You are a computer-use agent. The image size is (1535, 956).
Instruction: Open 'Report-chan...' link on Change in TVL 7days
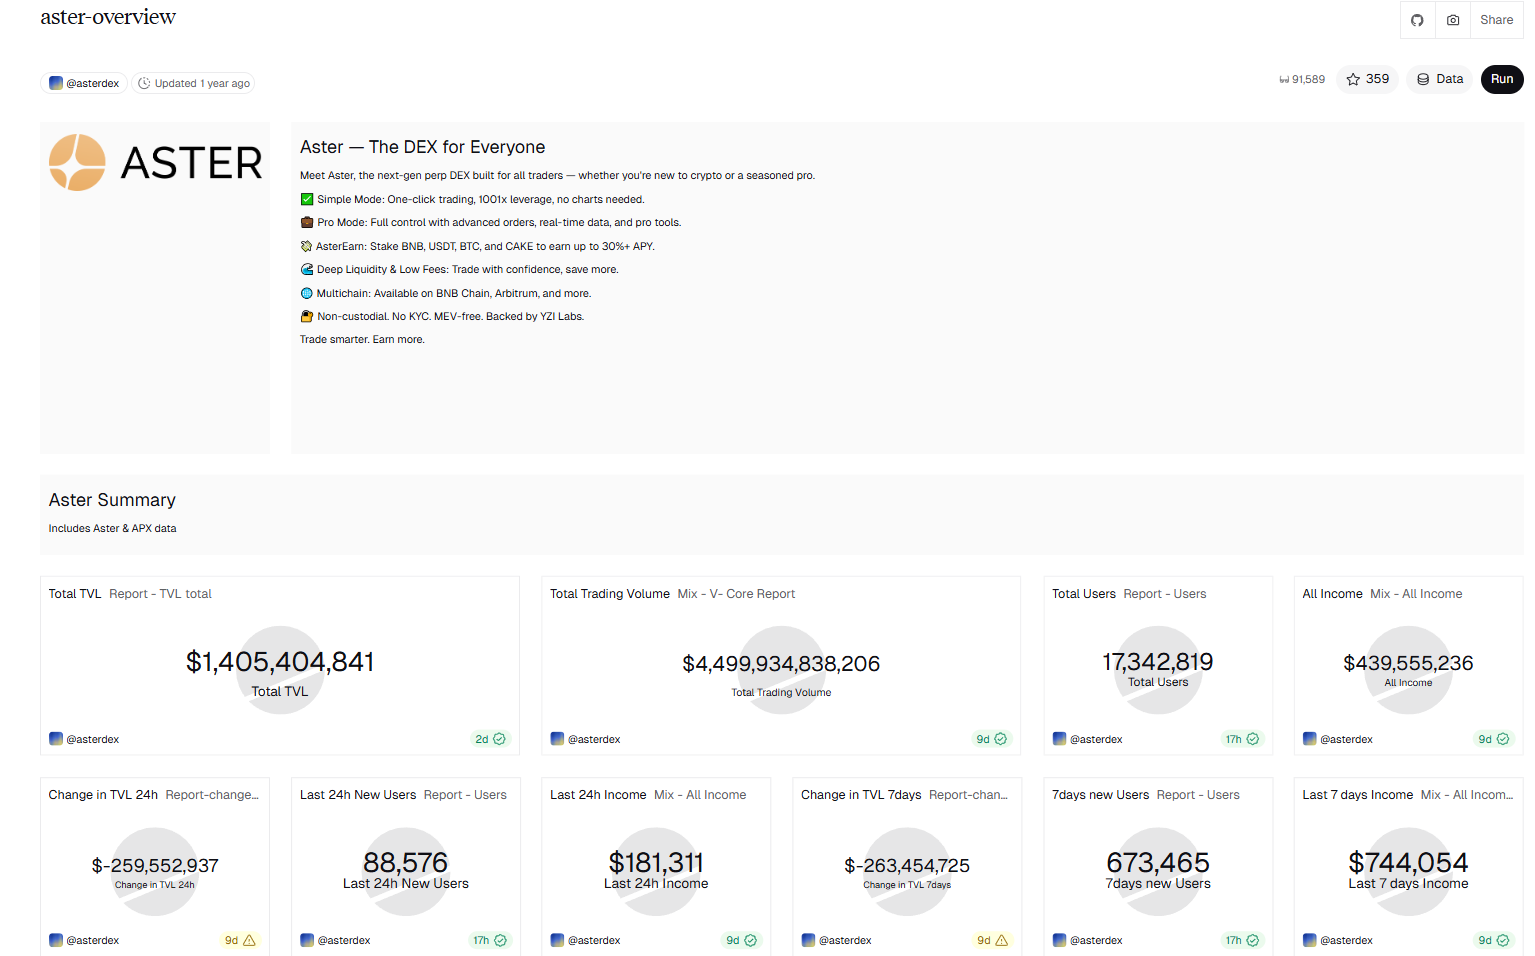968,795
